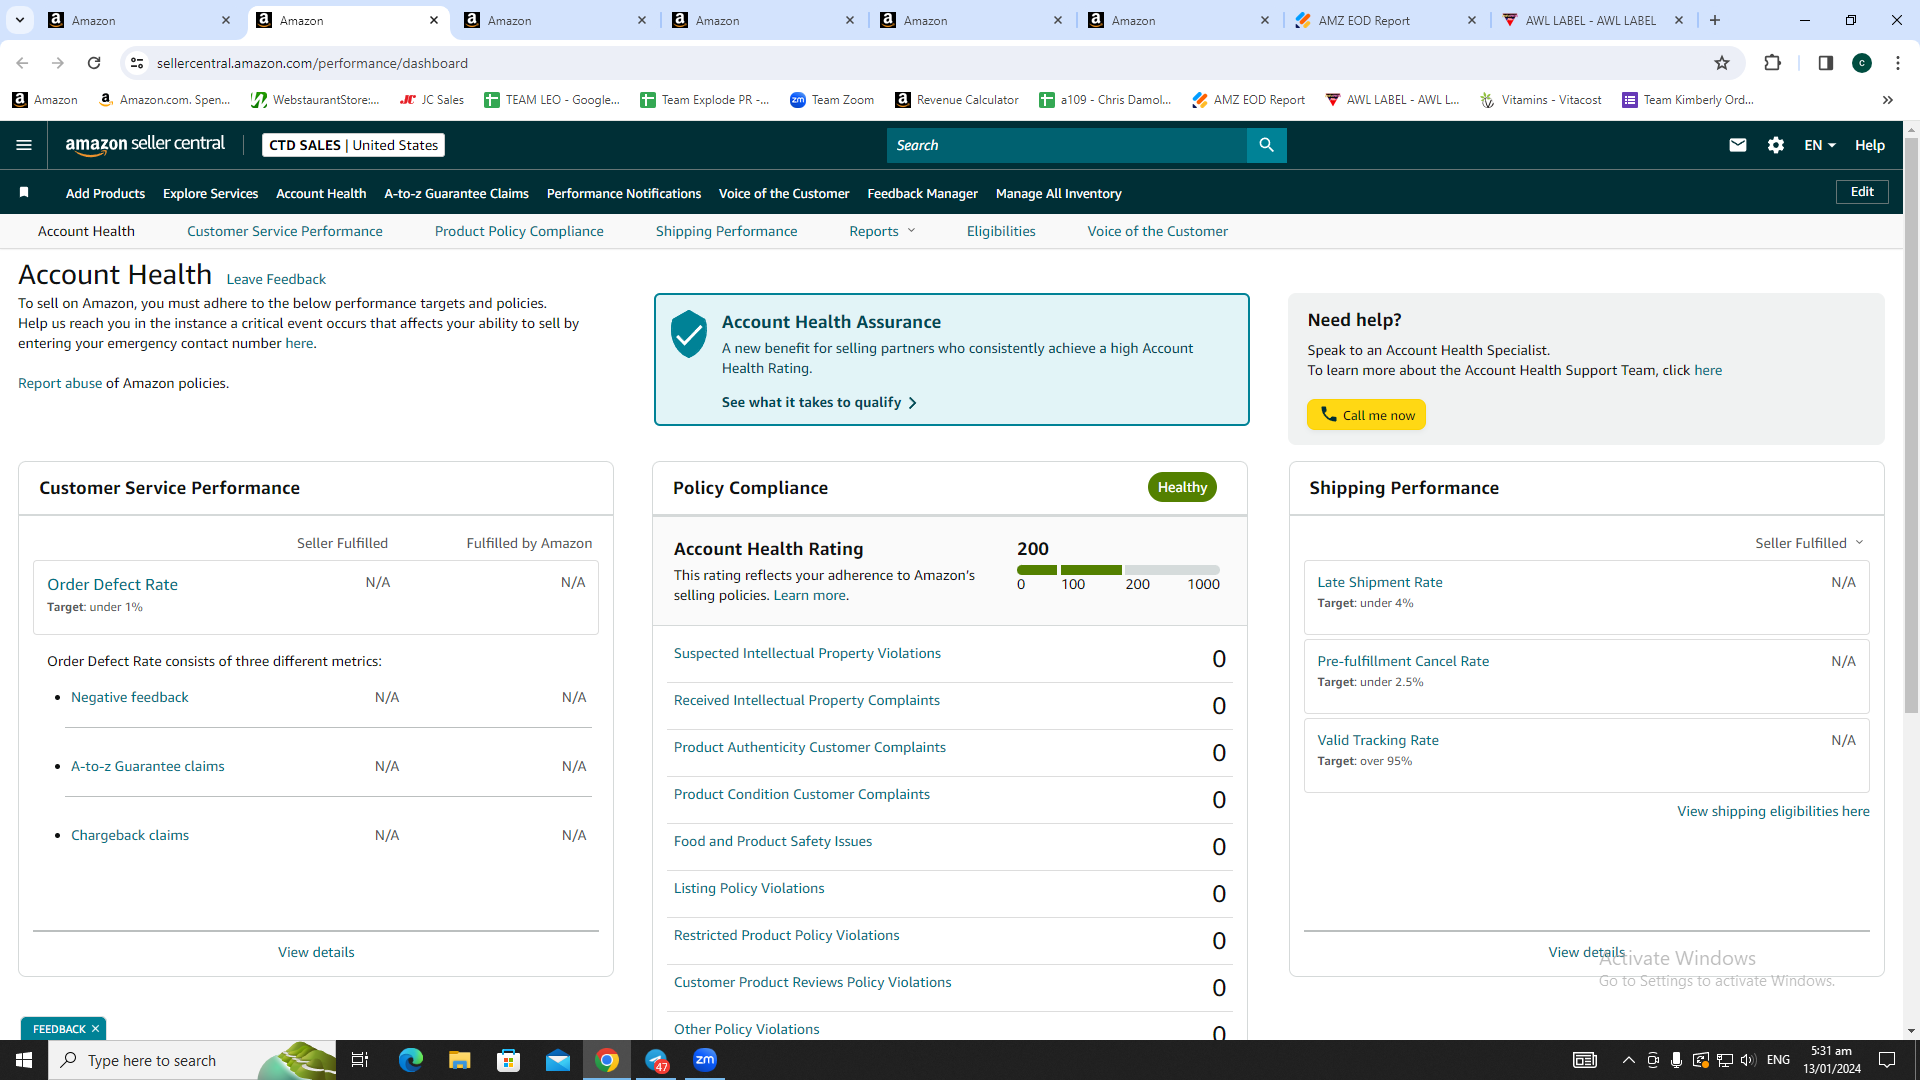This screenshot has width=1920, height=1080.
Task: Open Windows notification center icon
Action: pos(1887,1060)
